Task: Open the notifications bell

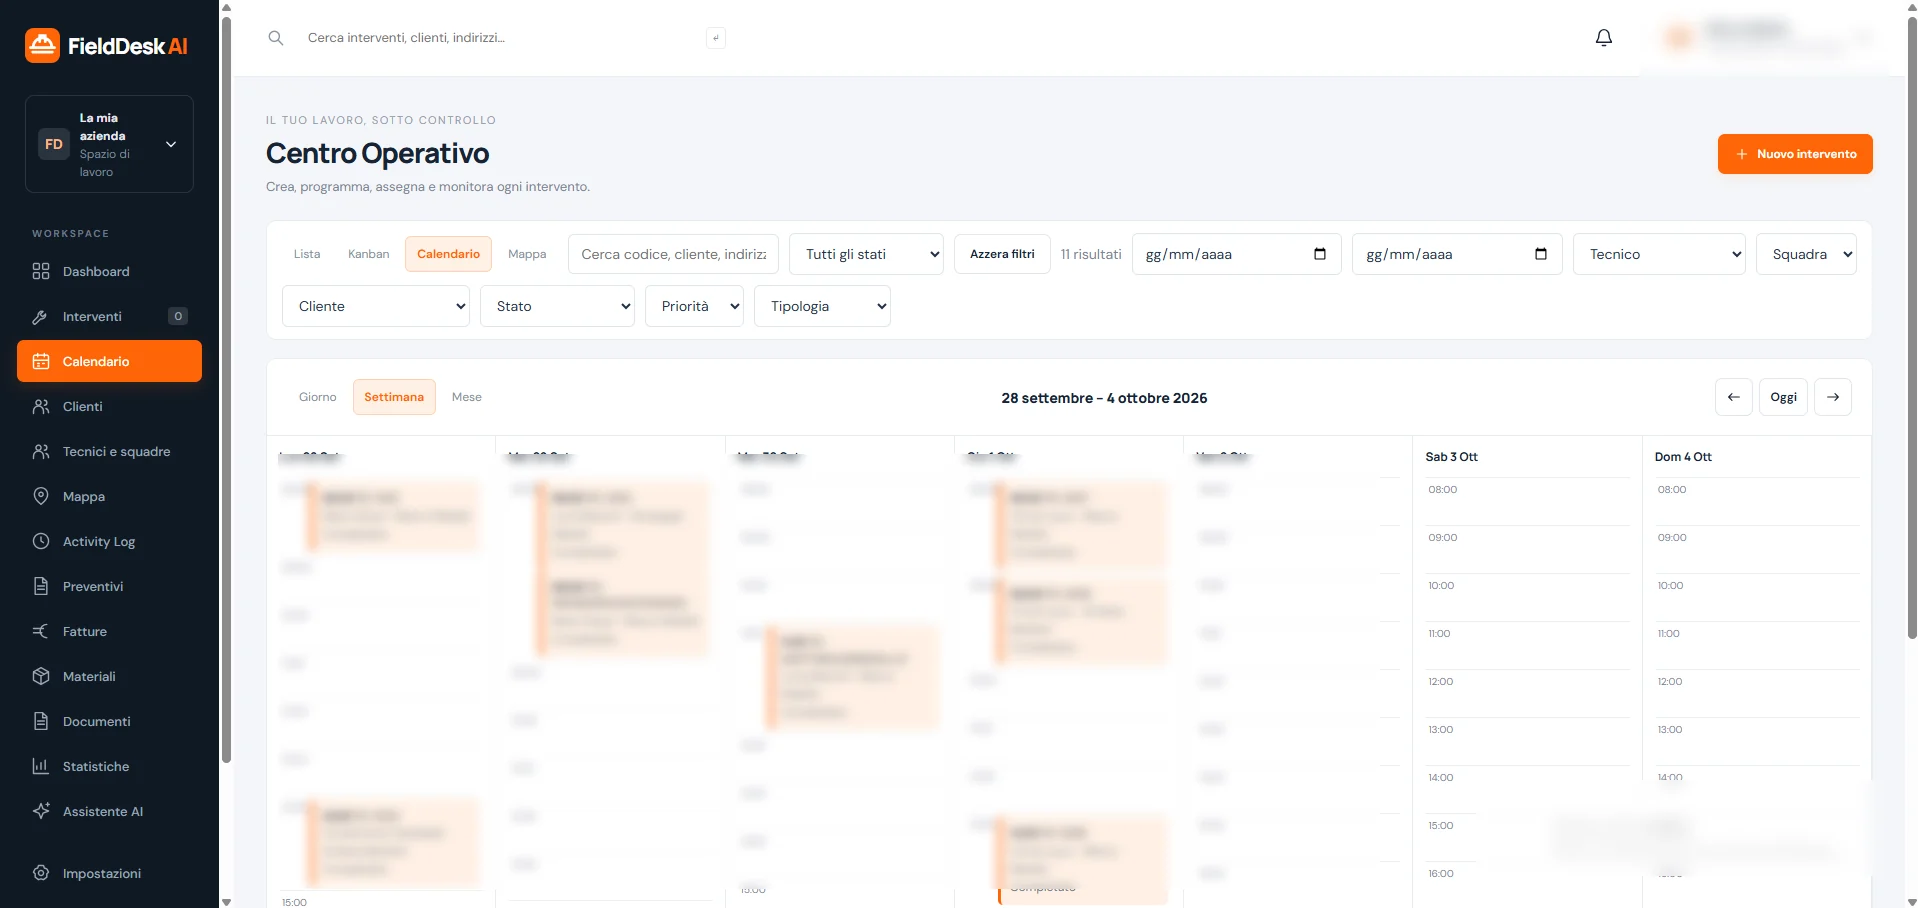Action: 1603,38
